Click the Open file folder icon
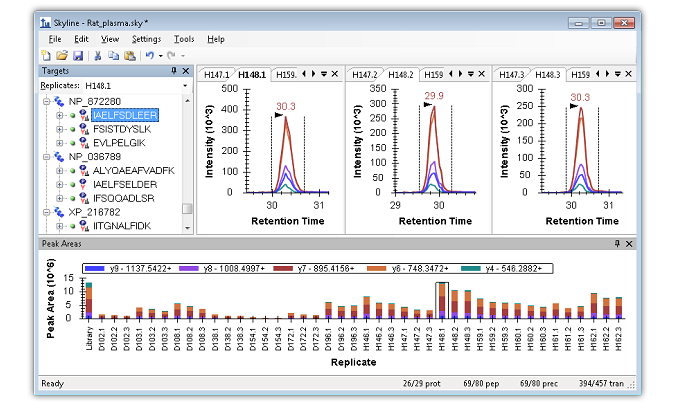Viewport: 685px width, 410px height. (x=61, y=55)
